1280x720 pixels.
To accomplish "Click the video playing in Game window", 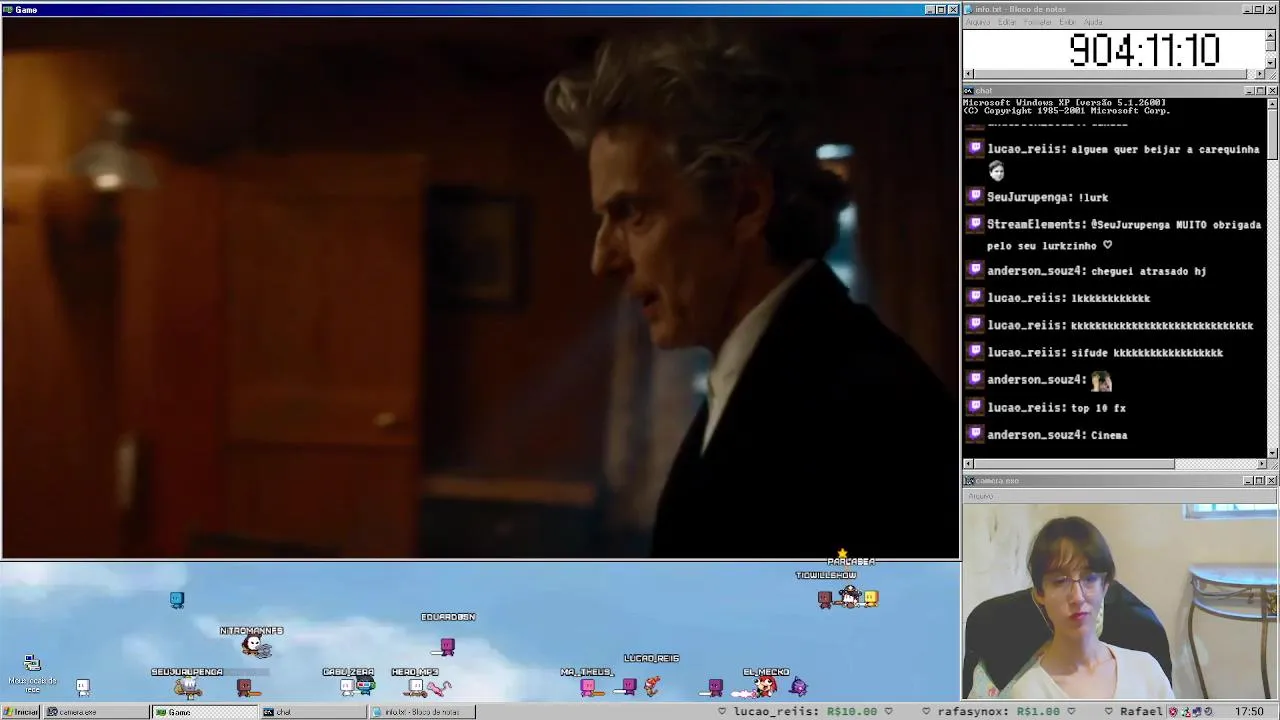I will tap(480, 287).
